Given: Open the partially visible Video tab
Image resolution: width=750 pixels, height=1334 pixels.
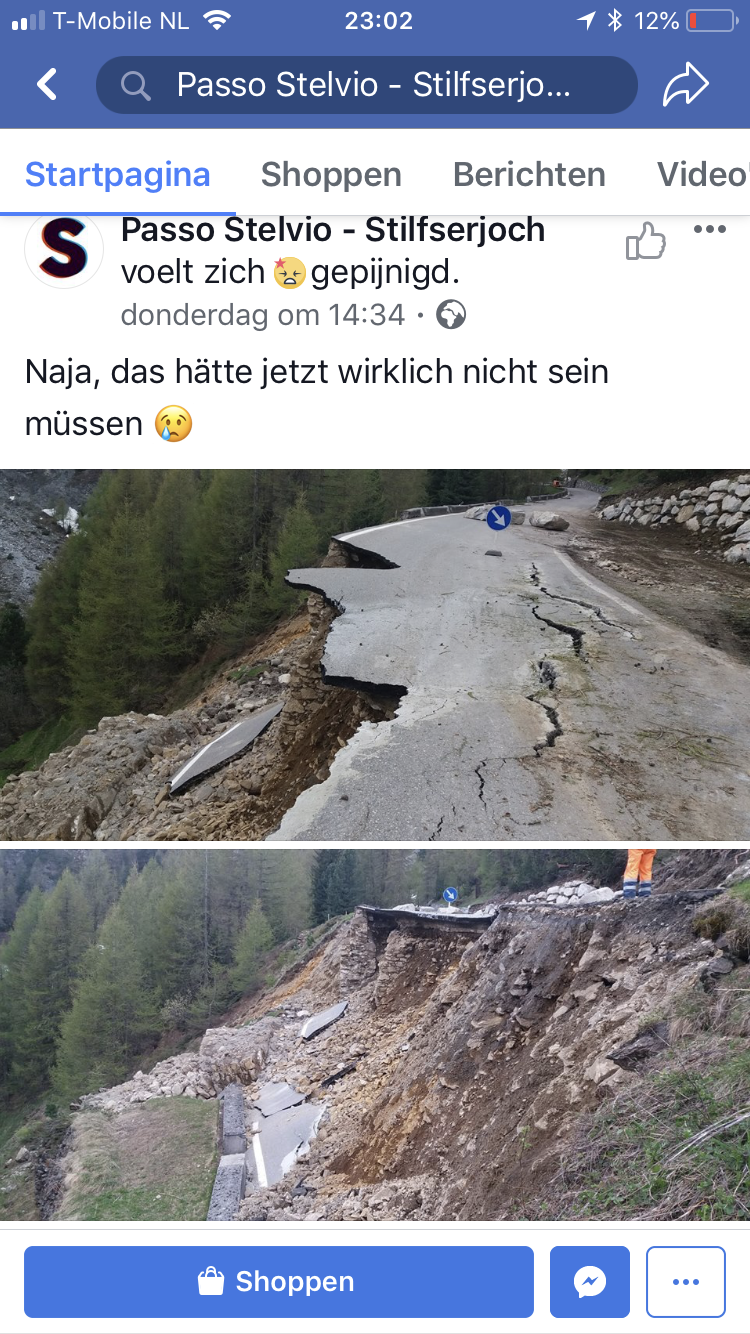Looking at the screenshot, I should (x=703, y=175).
